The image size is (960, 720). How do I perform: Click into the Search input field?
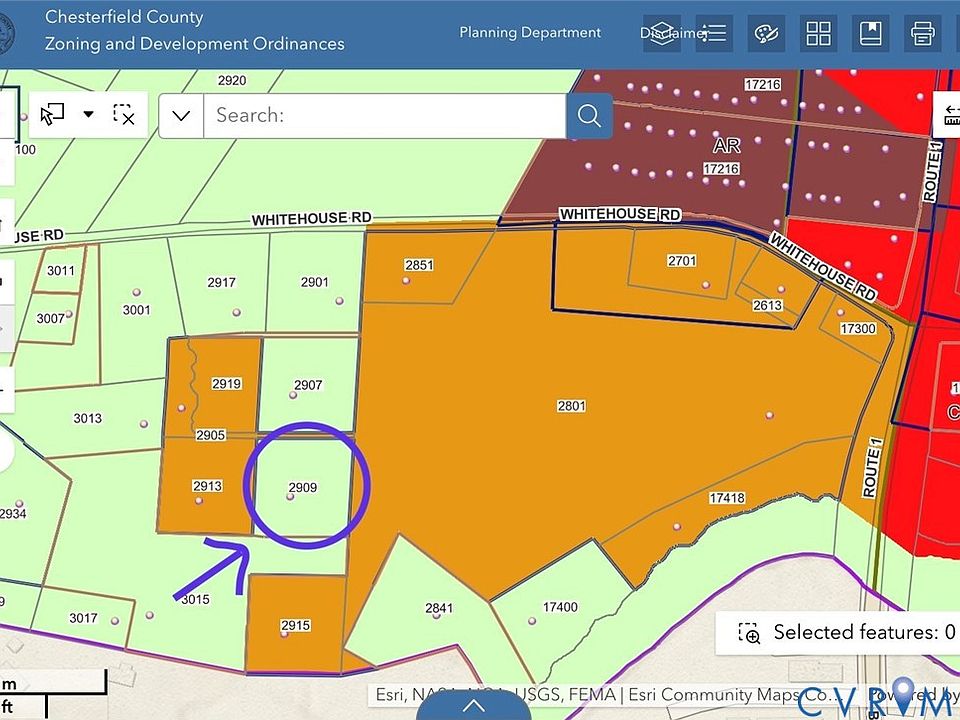point(385,115)
